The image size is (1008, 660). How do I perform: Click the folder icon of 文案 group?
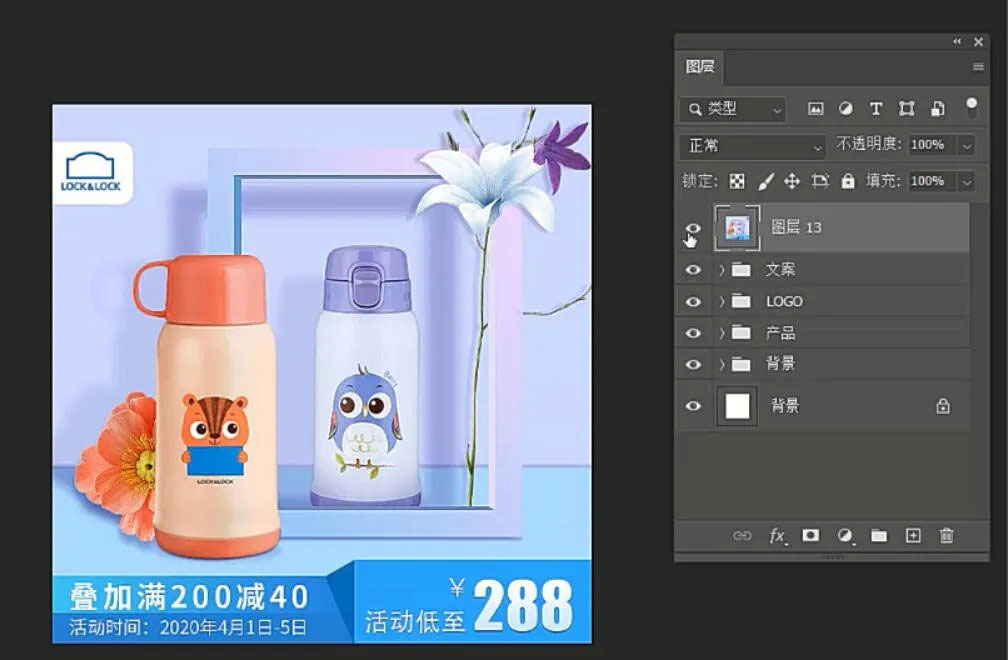(741, 269)
